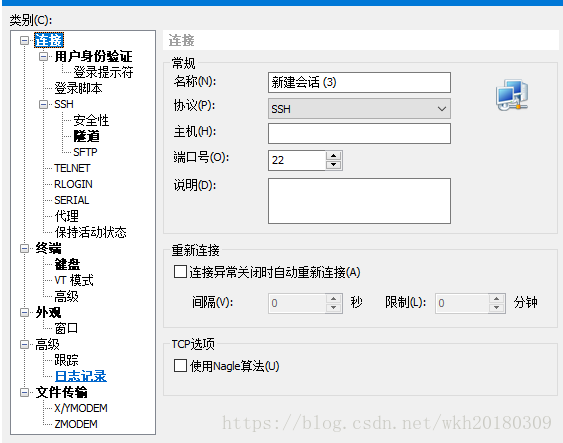Open ZMODEM settings
The image size is (563, 443).
tap(76, 424)
